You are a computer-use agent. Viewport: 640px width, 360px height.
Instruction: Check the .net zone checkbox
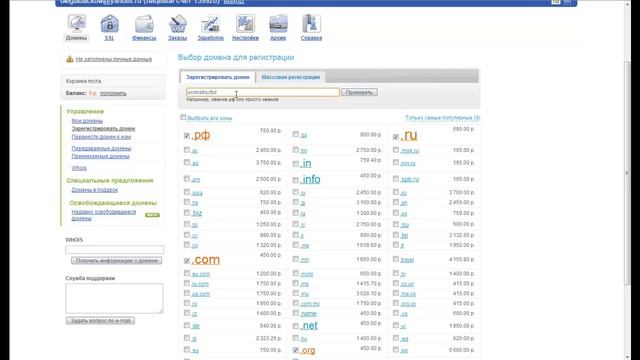[296, 326]
